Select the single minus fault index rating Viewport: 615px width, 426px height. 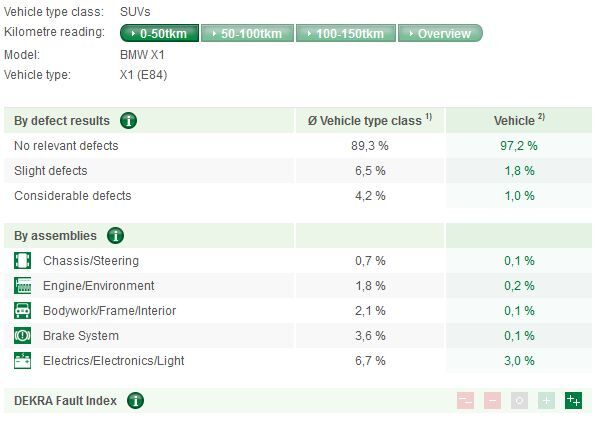click(492, 401)
